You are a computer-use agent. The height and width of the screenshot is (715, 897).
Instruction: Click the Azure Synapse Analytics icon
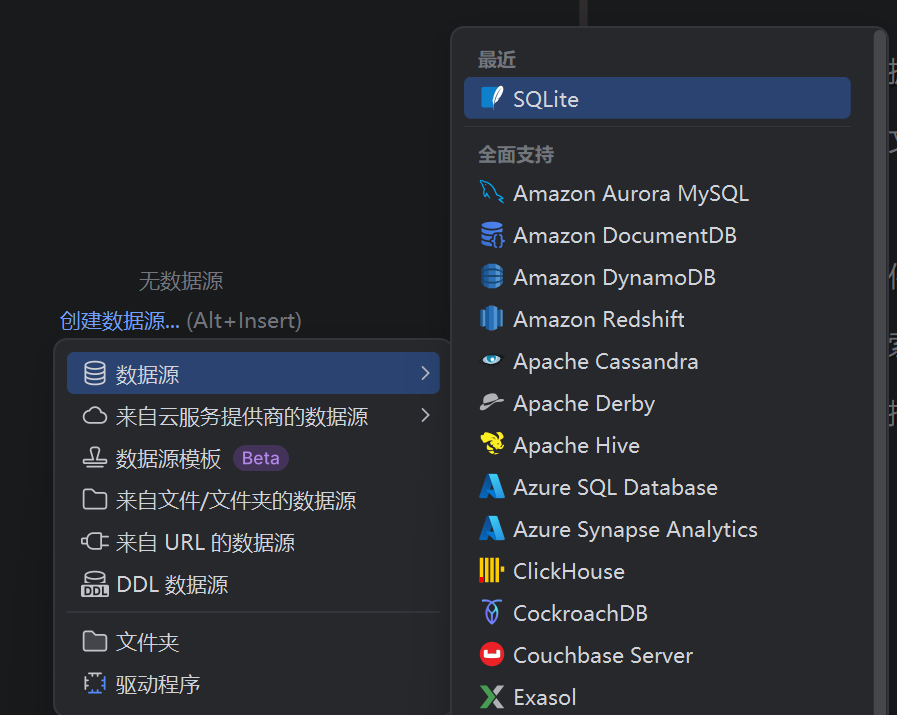point(492,528)
